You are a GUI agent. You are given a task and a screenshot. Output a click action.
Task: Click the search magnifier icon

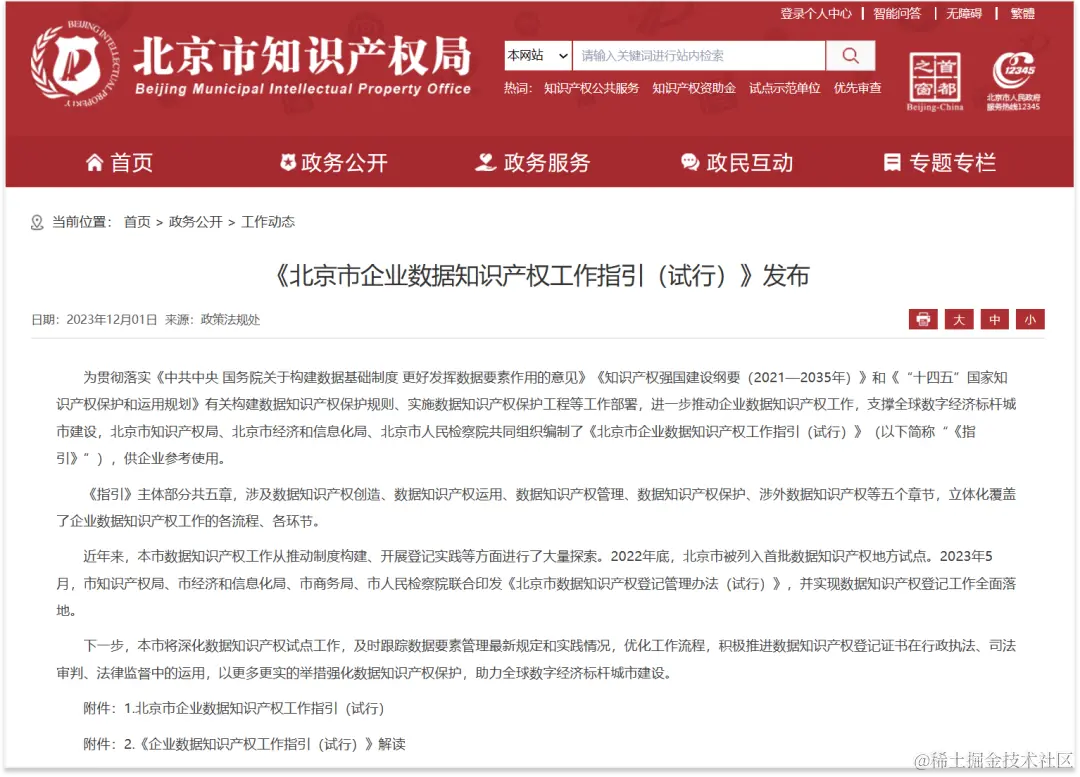(849, 55)
